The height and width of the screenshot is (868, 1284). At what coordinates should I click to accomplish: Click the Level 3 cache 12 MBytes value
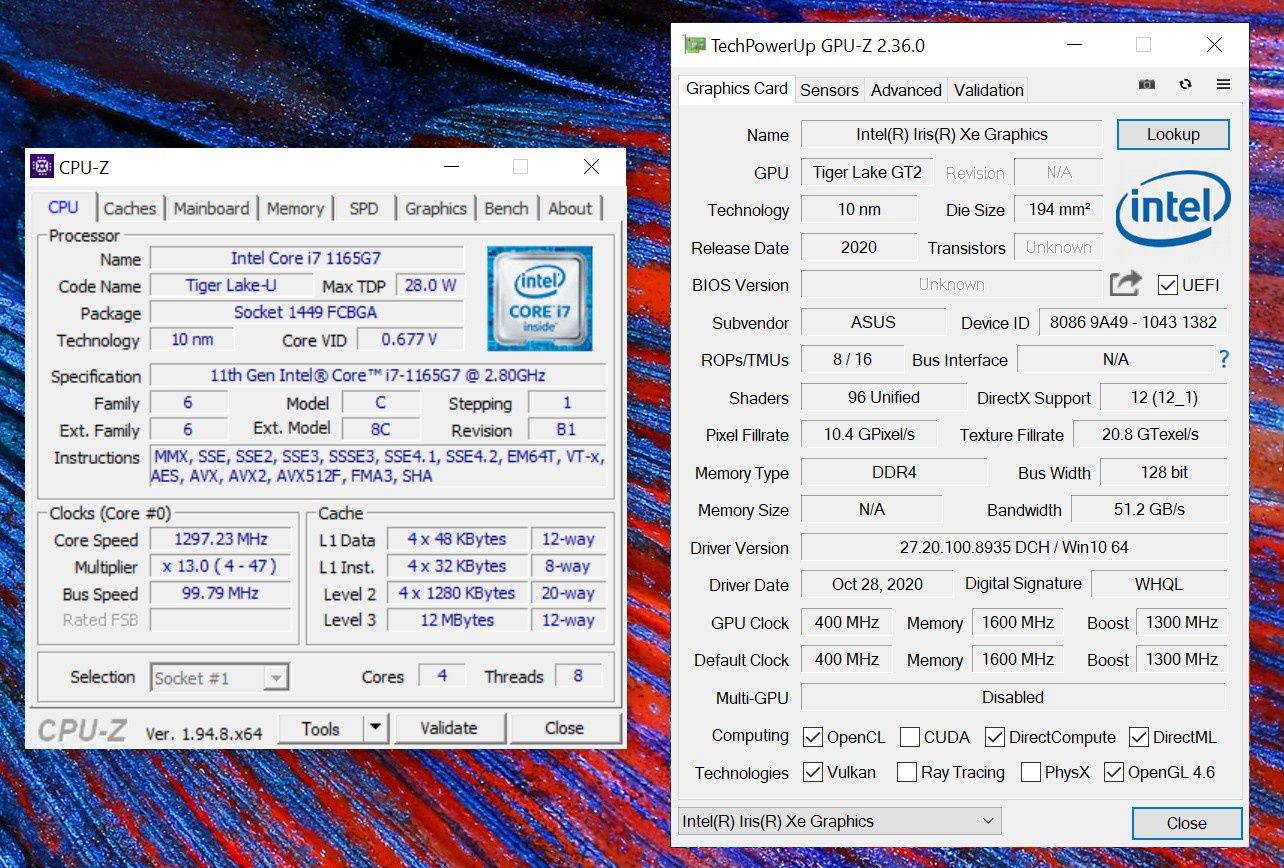coord(456,620)
